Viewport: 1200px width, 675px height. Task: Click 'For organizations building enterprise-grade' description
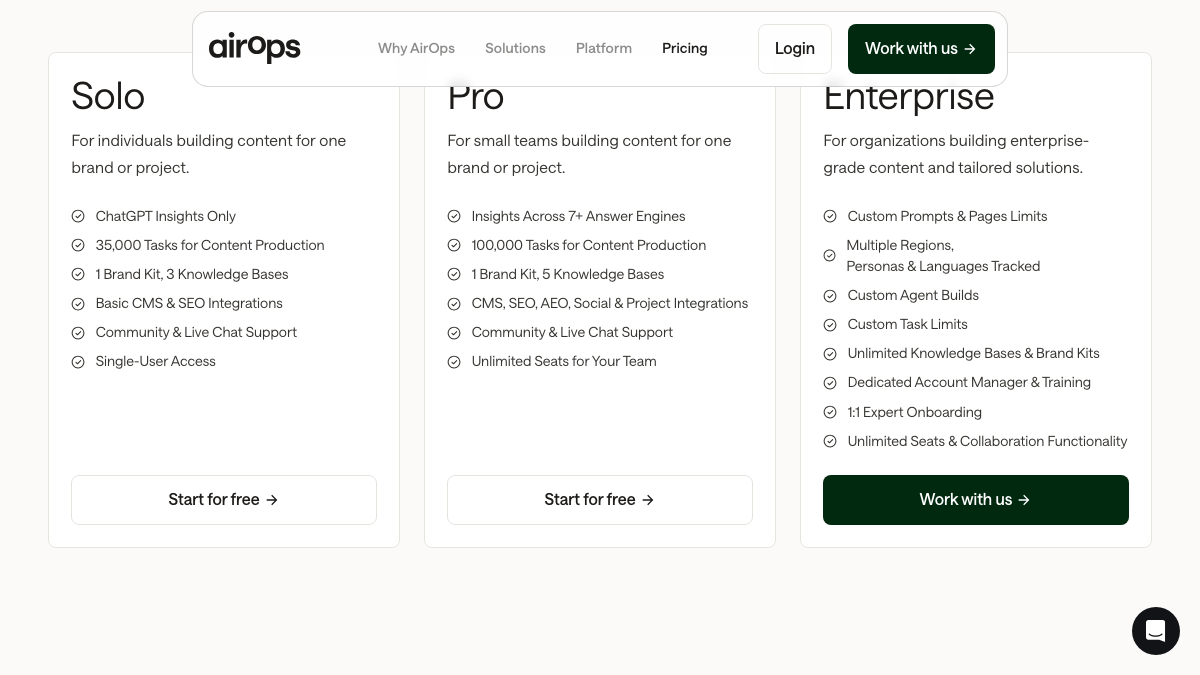(956, 154)
